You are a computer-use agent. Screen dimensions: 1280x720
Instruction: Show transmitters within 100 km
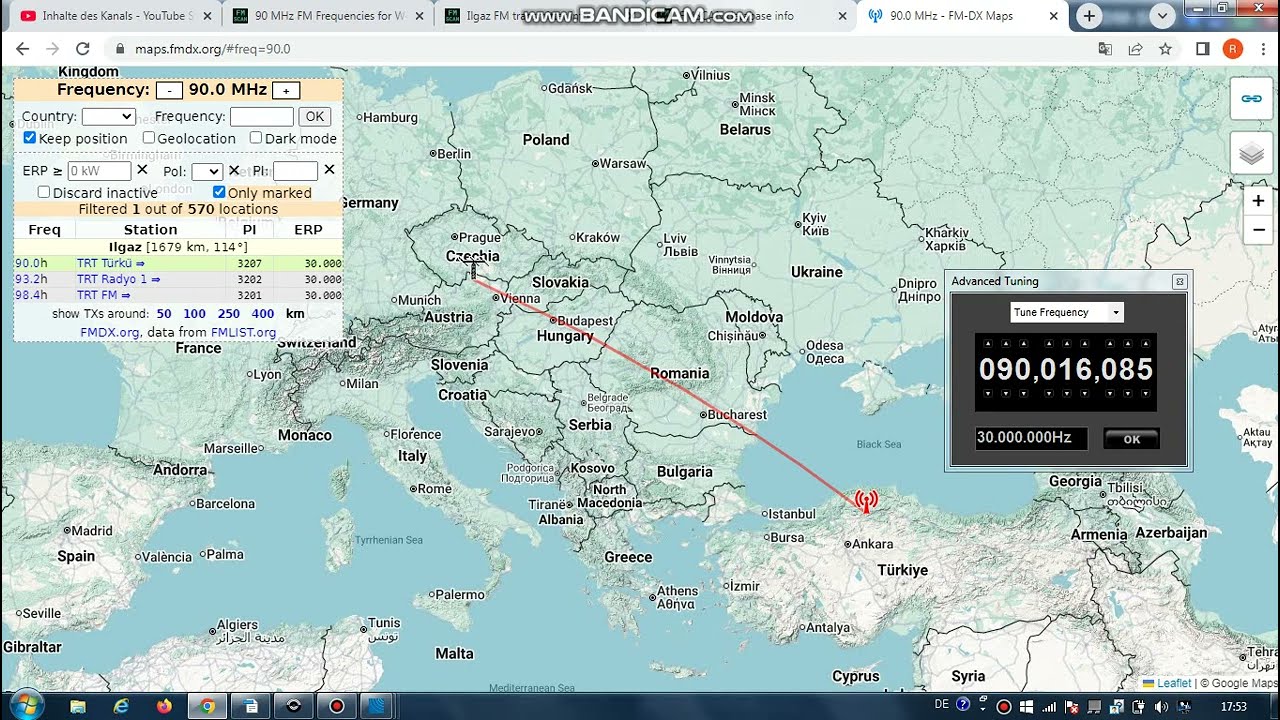pos(194,314)
